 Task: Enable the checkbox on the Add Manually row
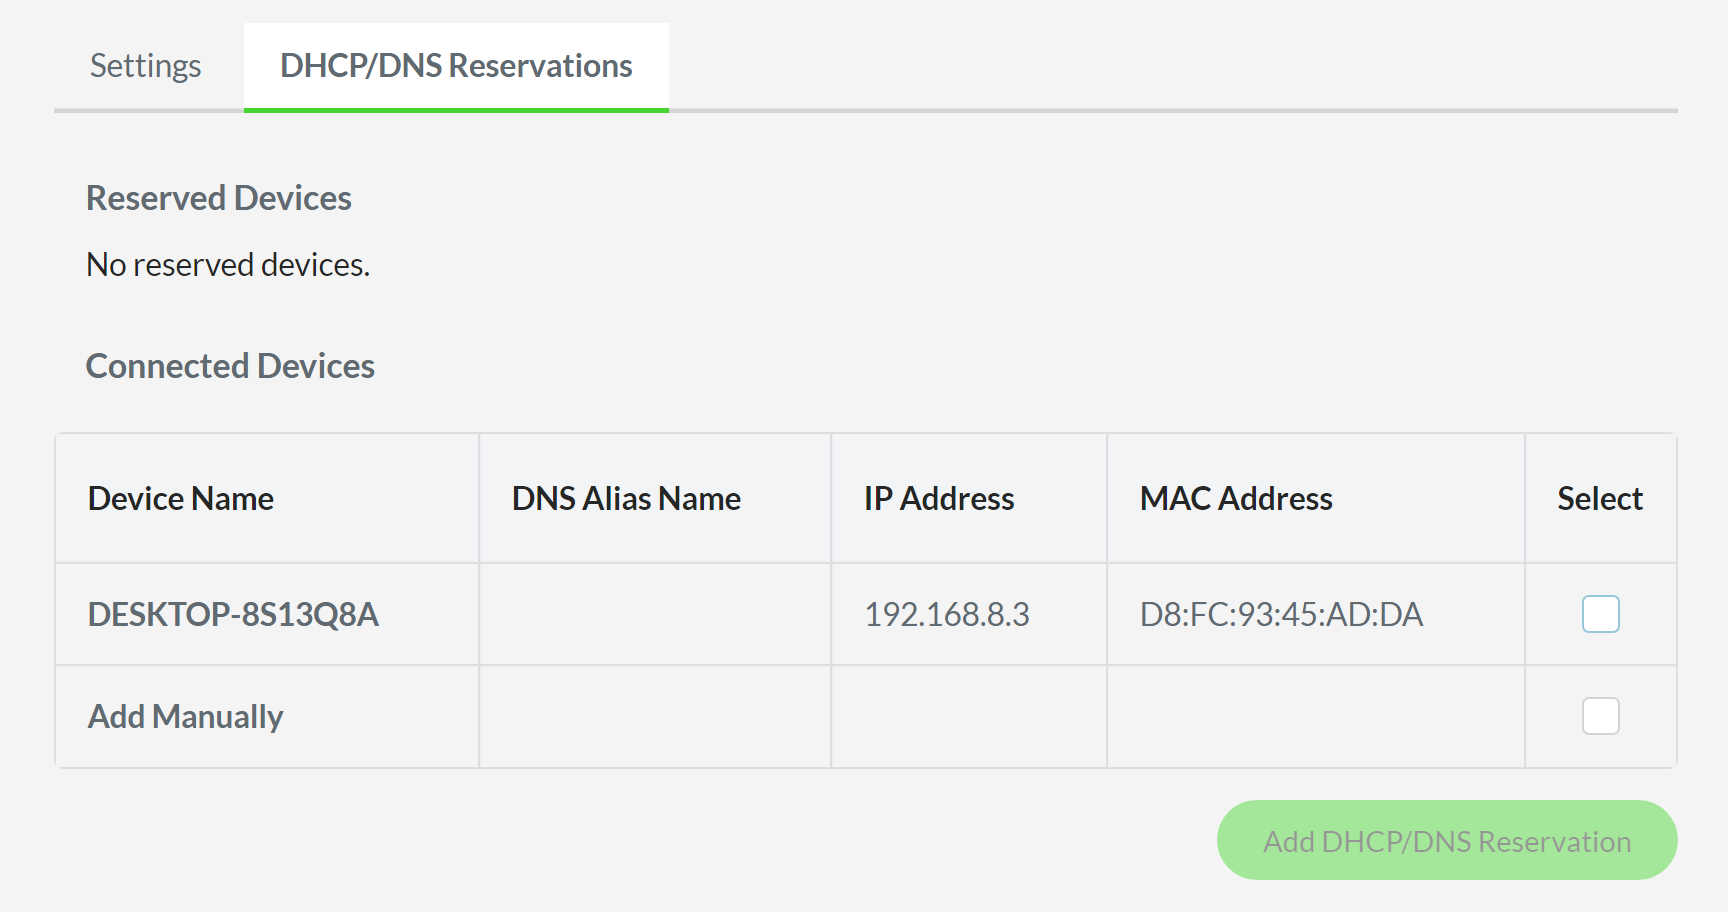[x=1600, y=715]
